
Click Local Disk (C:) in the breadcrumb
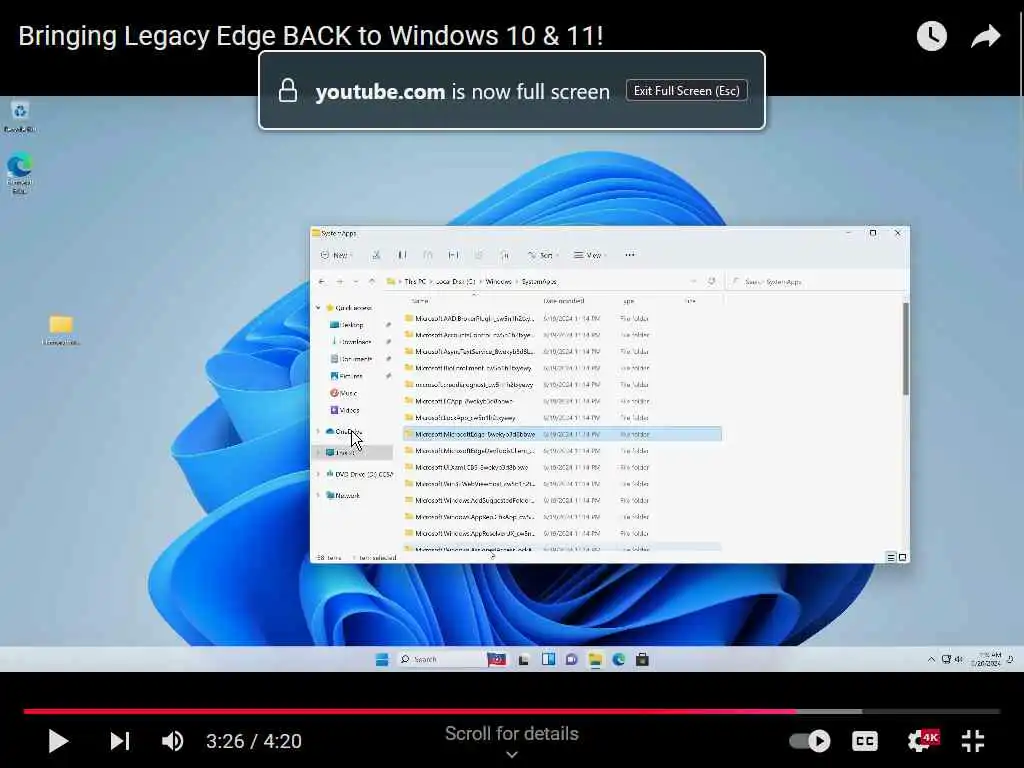point(455,281)
